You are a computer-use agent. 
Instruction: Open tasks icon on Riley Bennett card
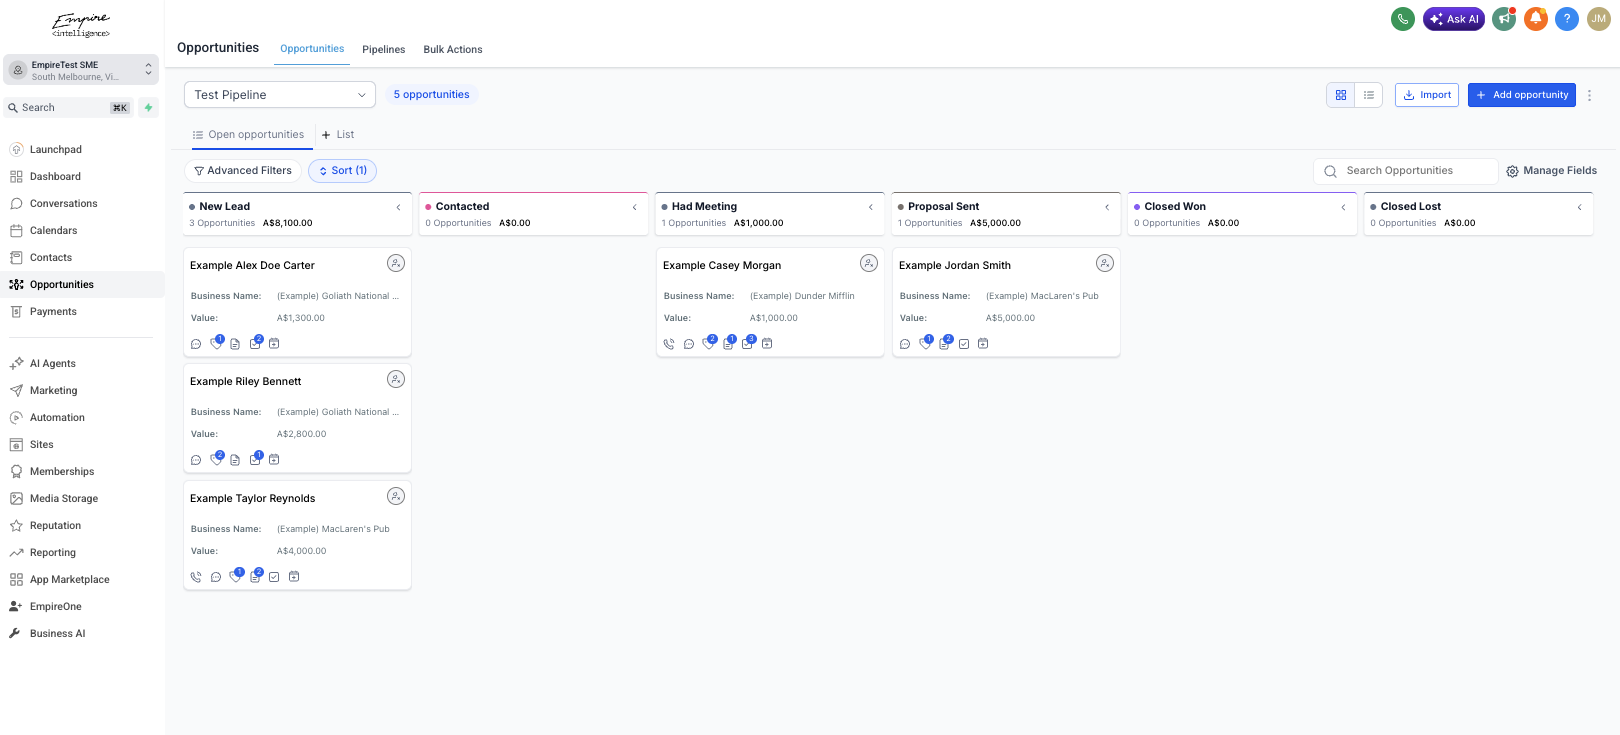255,460
